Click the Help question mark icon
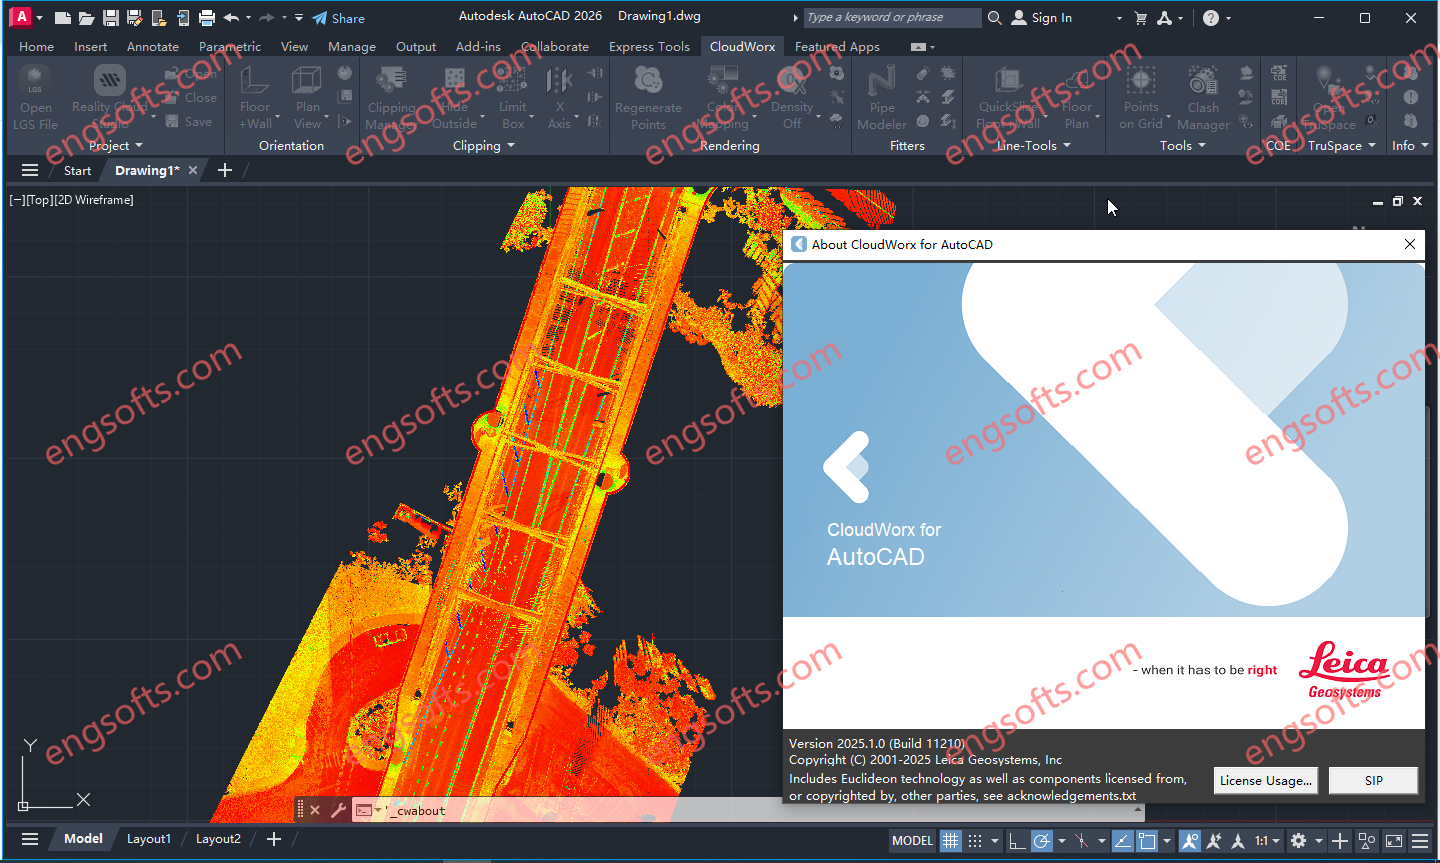 1211,18
